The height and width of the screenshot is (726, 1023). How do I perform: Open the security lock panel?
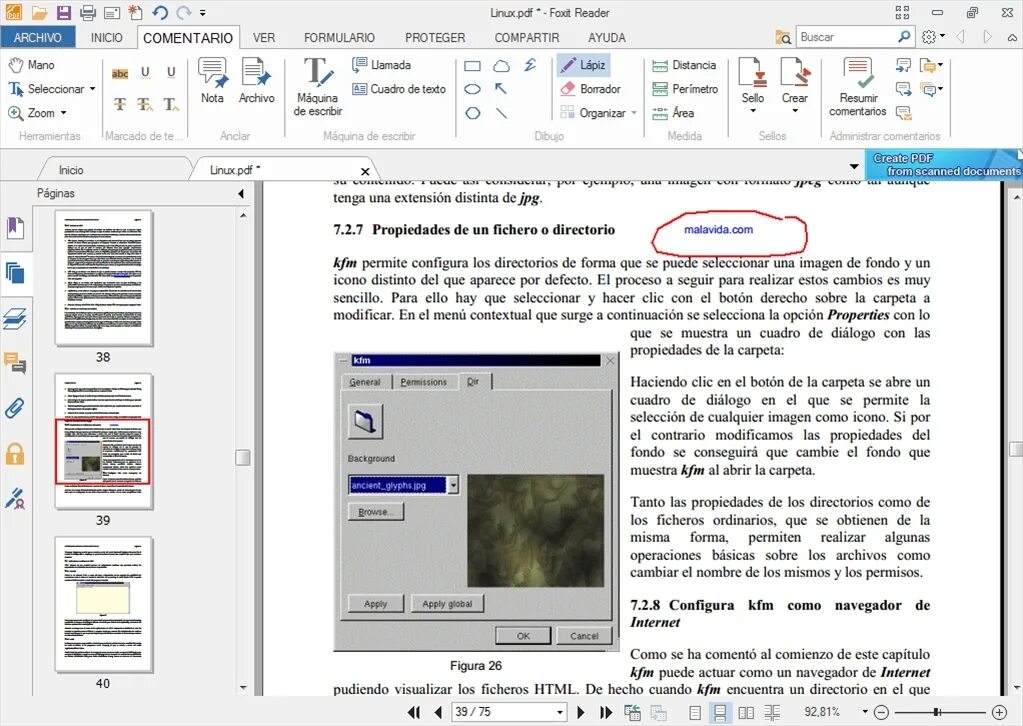pyautogui.click(x=15, y=453)
